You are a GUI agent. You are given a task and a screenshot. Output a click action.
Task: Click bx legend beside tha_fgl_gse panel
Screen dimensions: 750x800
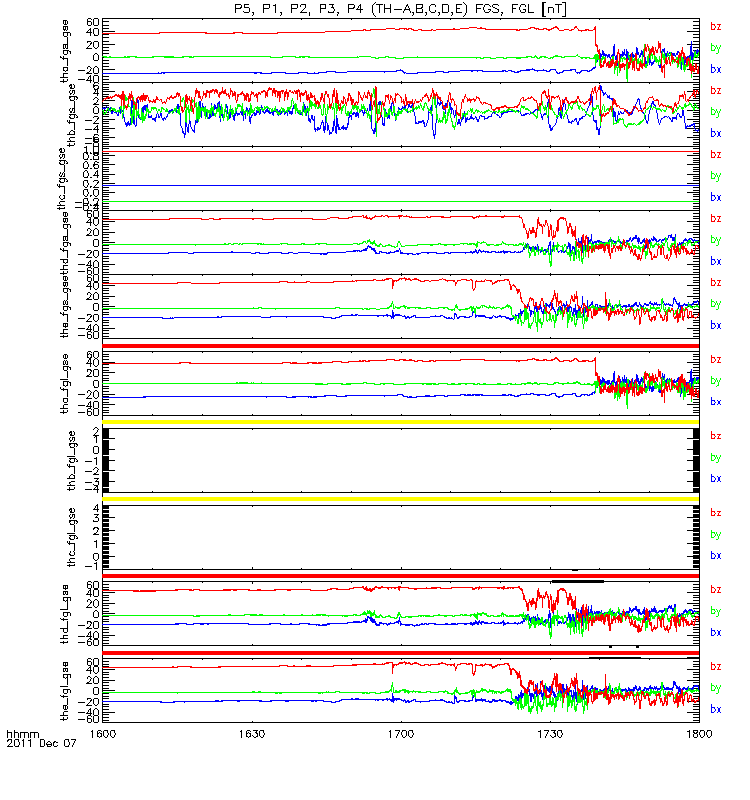click(716, 402)
